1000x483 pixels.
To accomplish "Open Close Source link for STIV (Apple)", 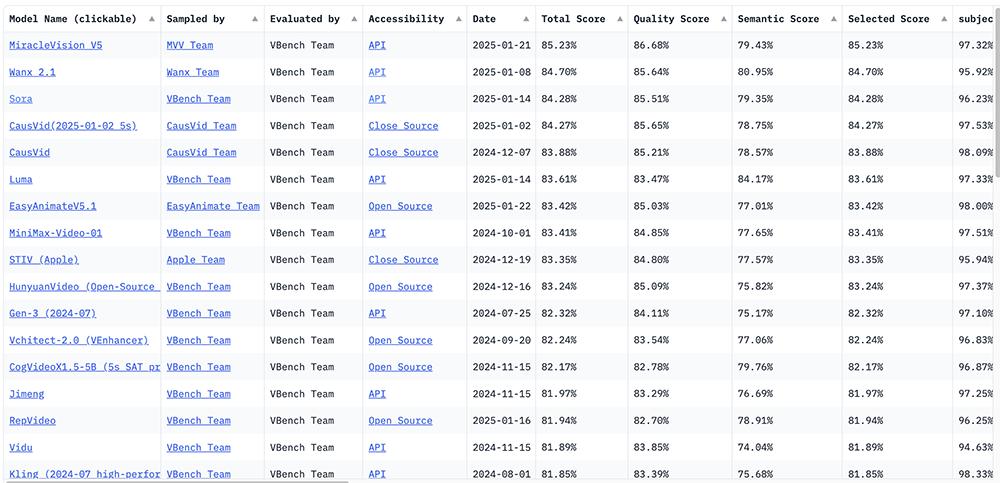I will coord(403,260).
